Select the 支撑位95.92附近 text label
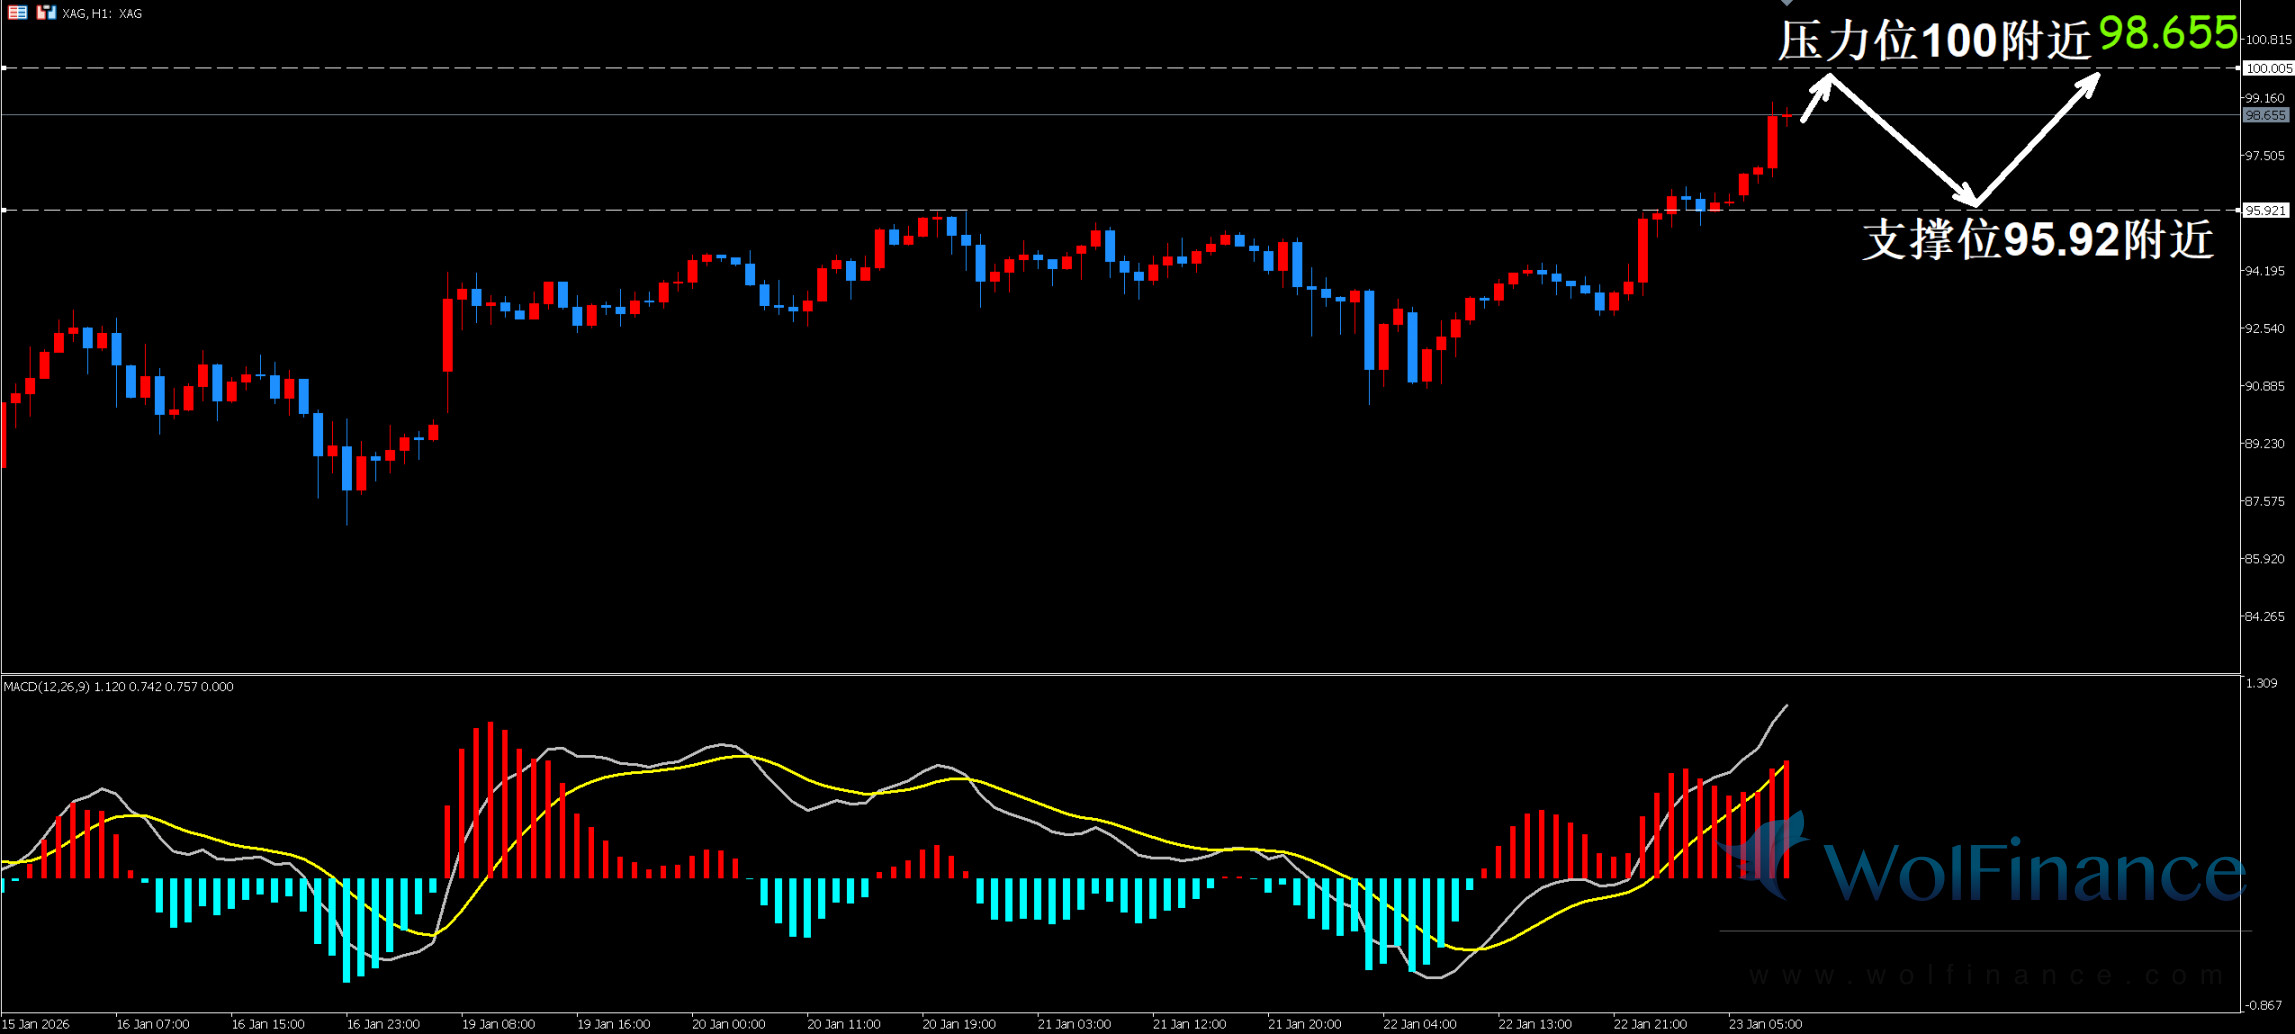This screenshot has width=2295, height=1034. pyautogui.click(x=2038, y=240)
